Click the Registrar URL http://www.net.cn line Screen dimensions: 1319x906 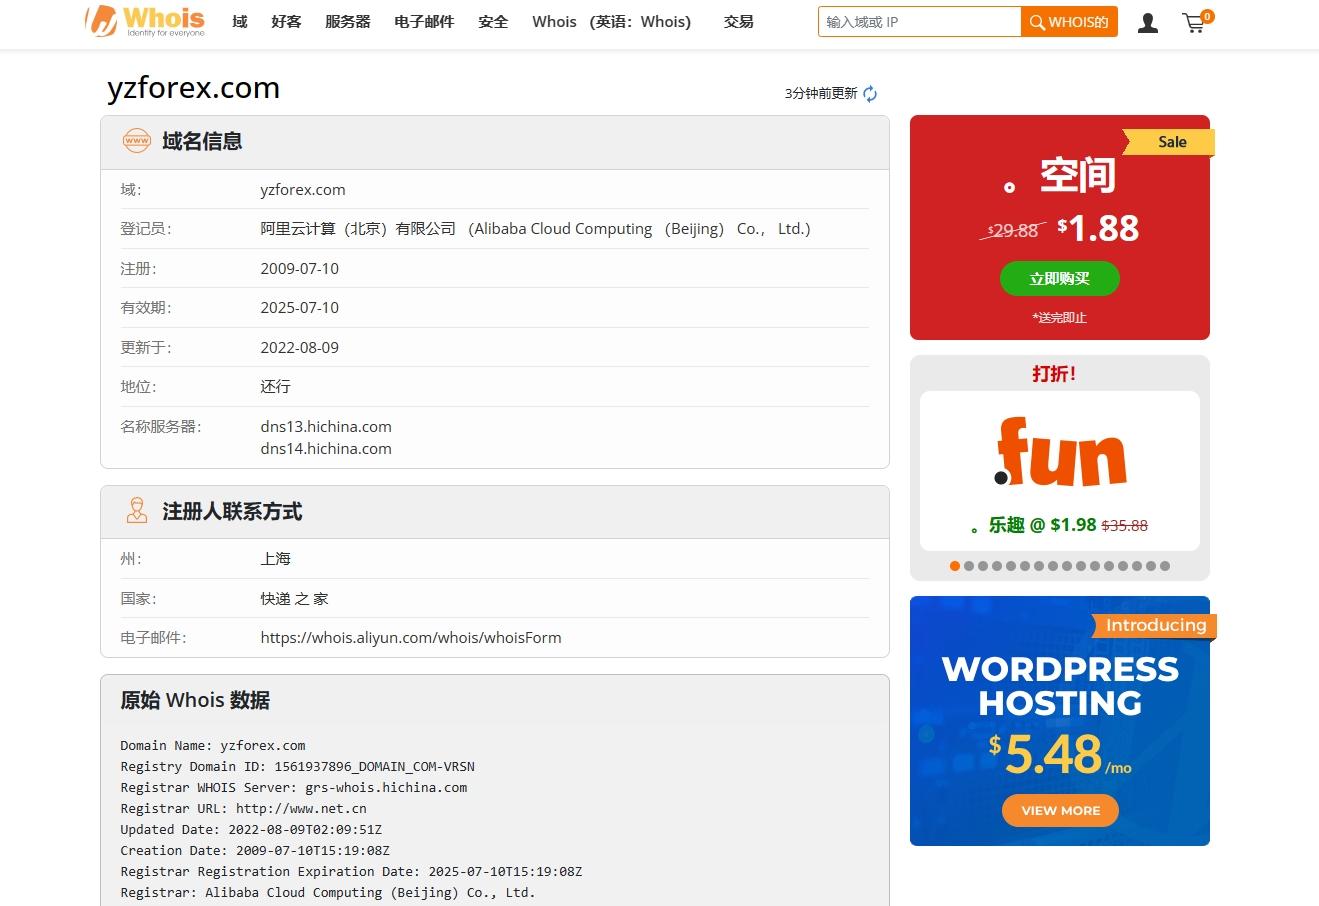[243, 808]
